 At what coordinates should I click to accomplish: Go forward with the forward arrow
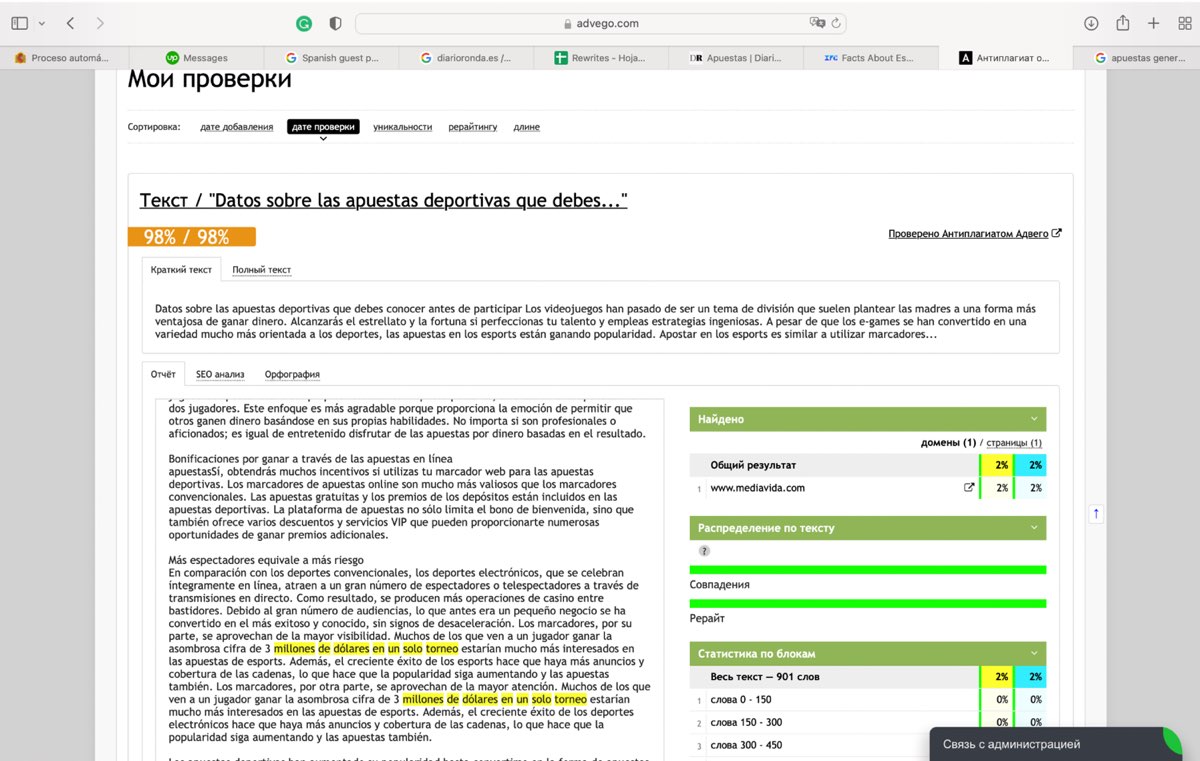tap(99, 23)
